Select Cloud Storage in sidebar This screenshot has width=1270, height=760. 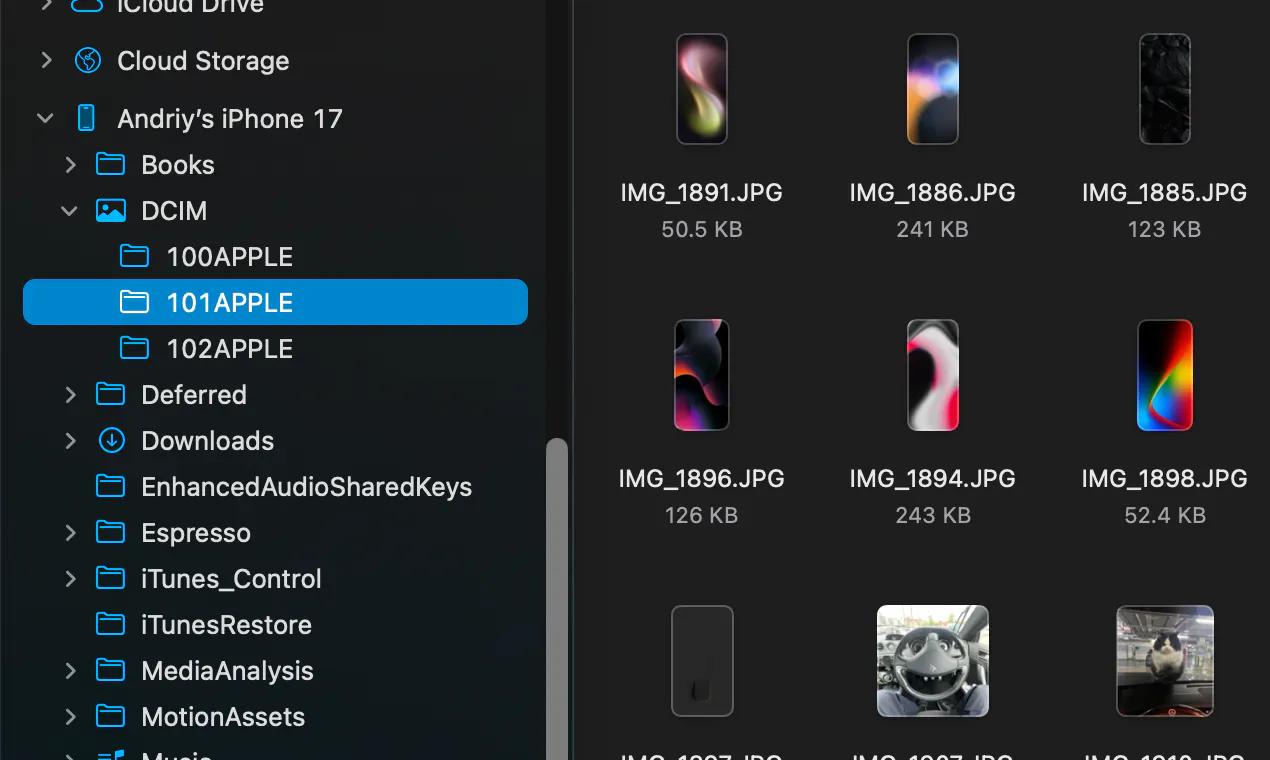(x=203, y=61)
